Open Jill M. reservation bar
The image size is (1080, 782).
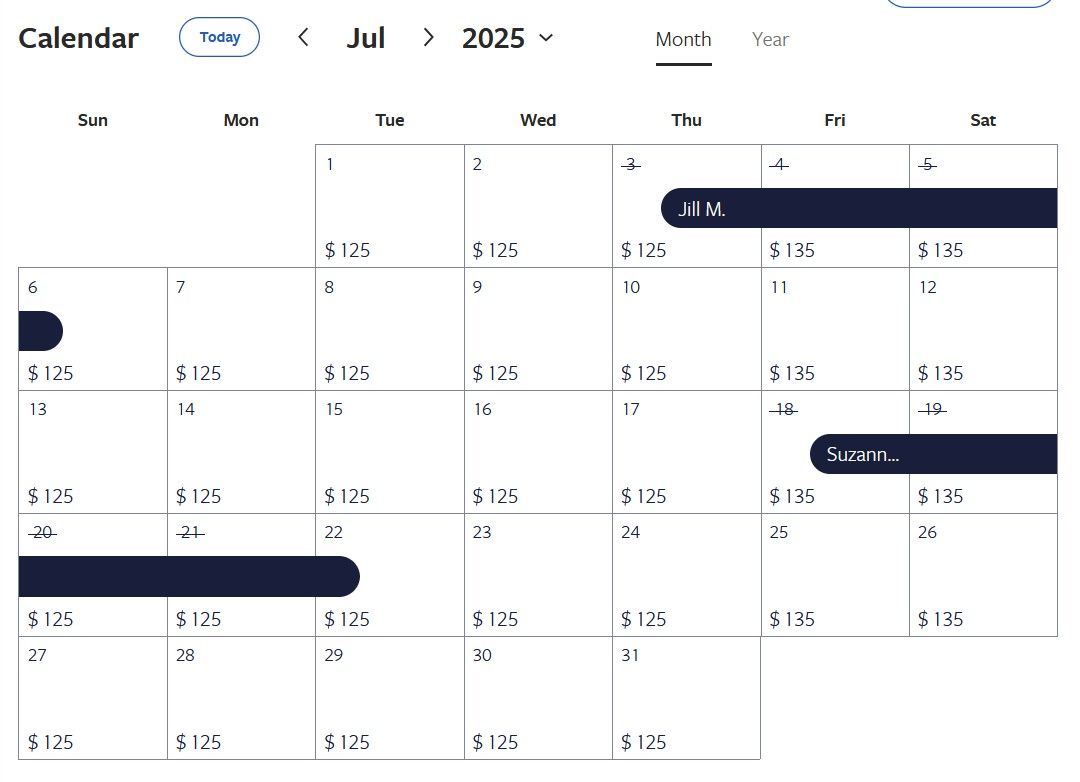[x=859, y=208]
